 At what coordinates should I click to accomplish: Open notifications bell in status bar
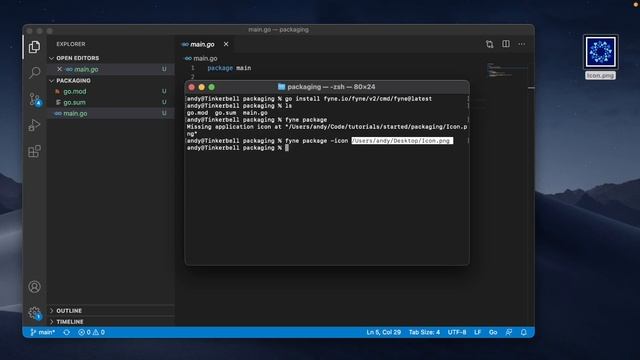524,332
